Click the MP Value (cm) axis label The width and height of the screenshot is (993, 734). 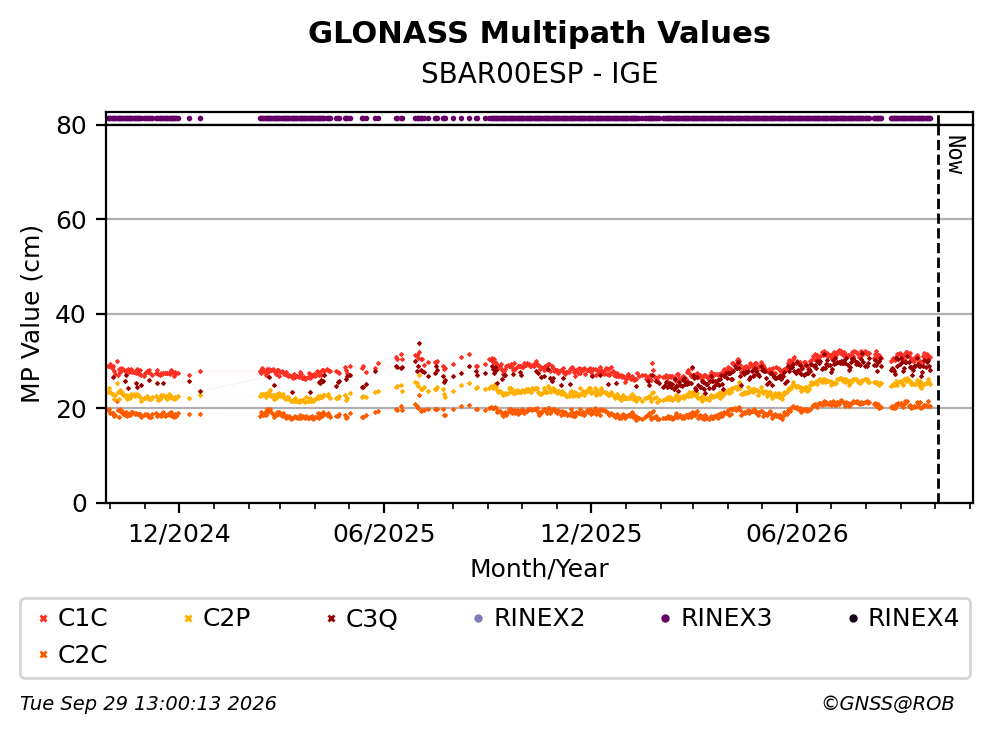pyautogui.click(x=30, y=314)
